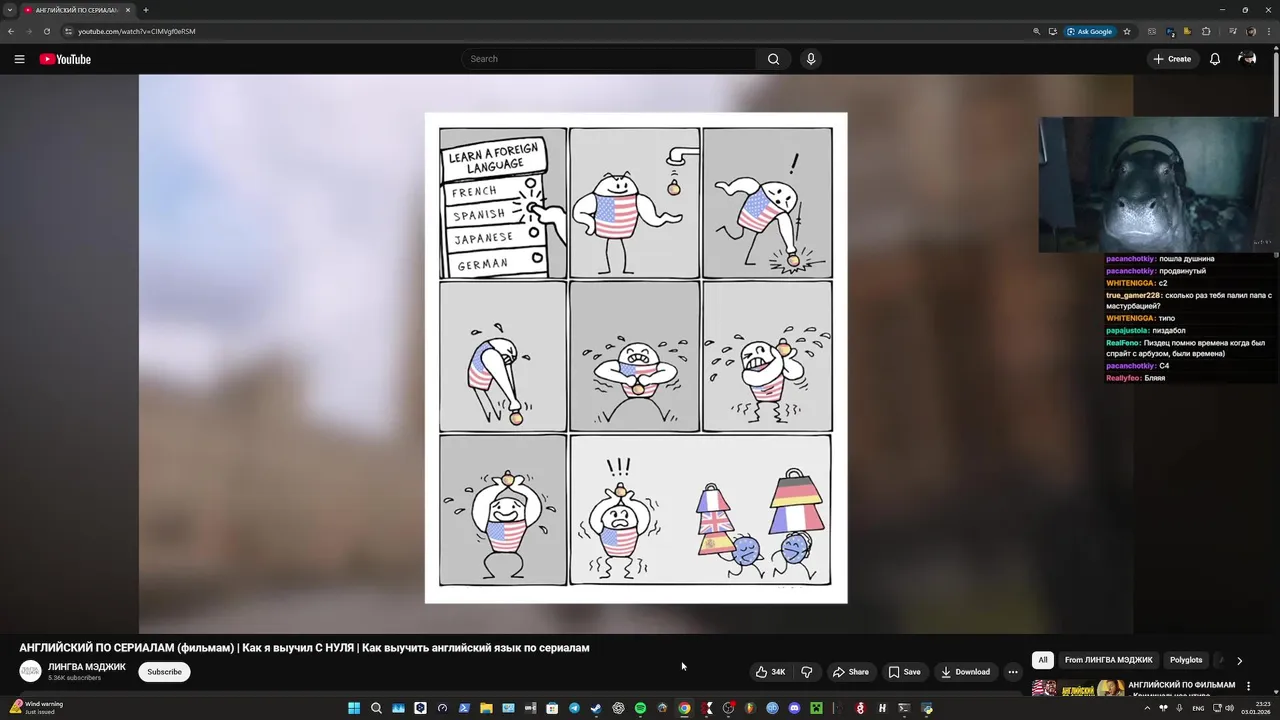Open Chrome profile avatar in toolbar
This screenshot has width=1280, height=720.
point(1251,31)
